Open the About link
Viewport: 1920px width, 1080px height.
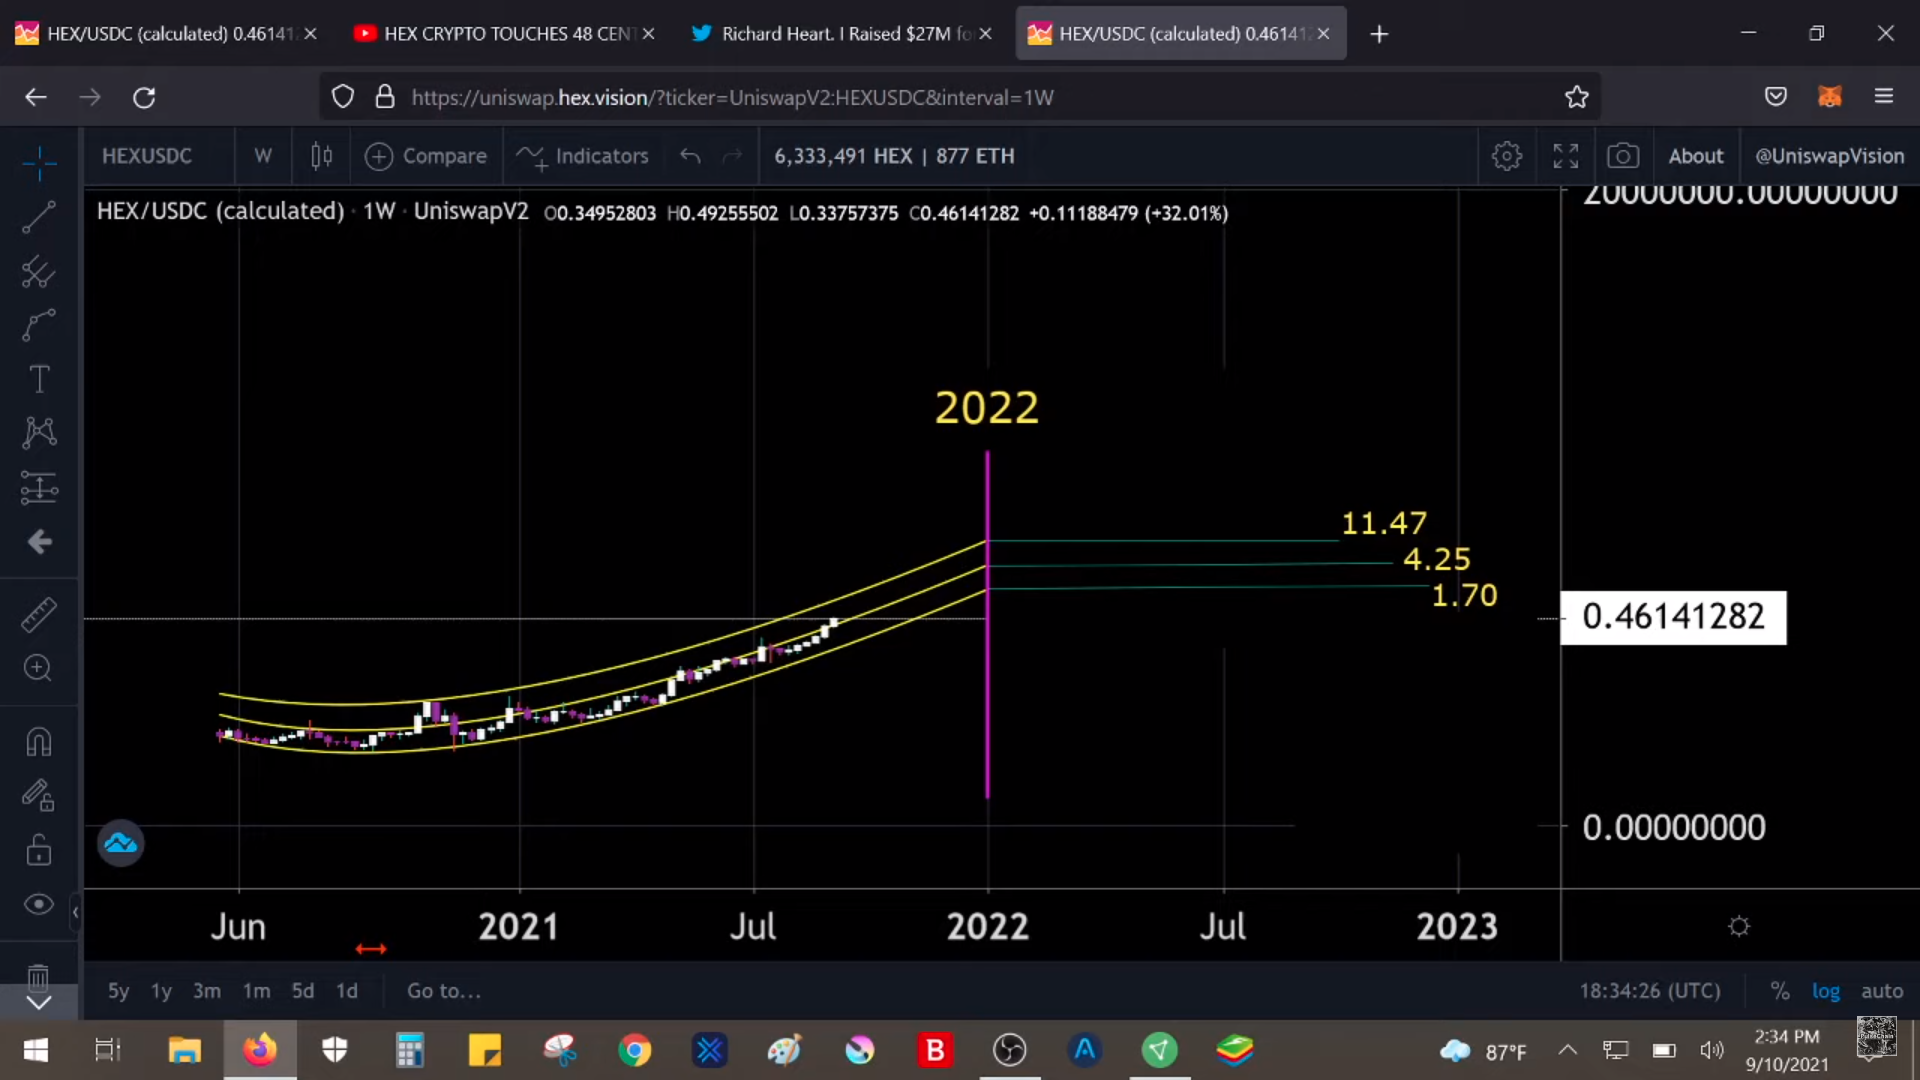click(x=1696, y=156)
